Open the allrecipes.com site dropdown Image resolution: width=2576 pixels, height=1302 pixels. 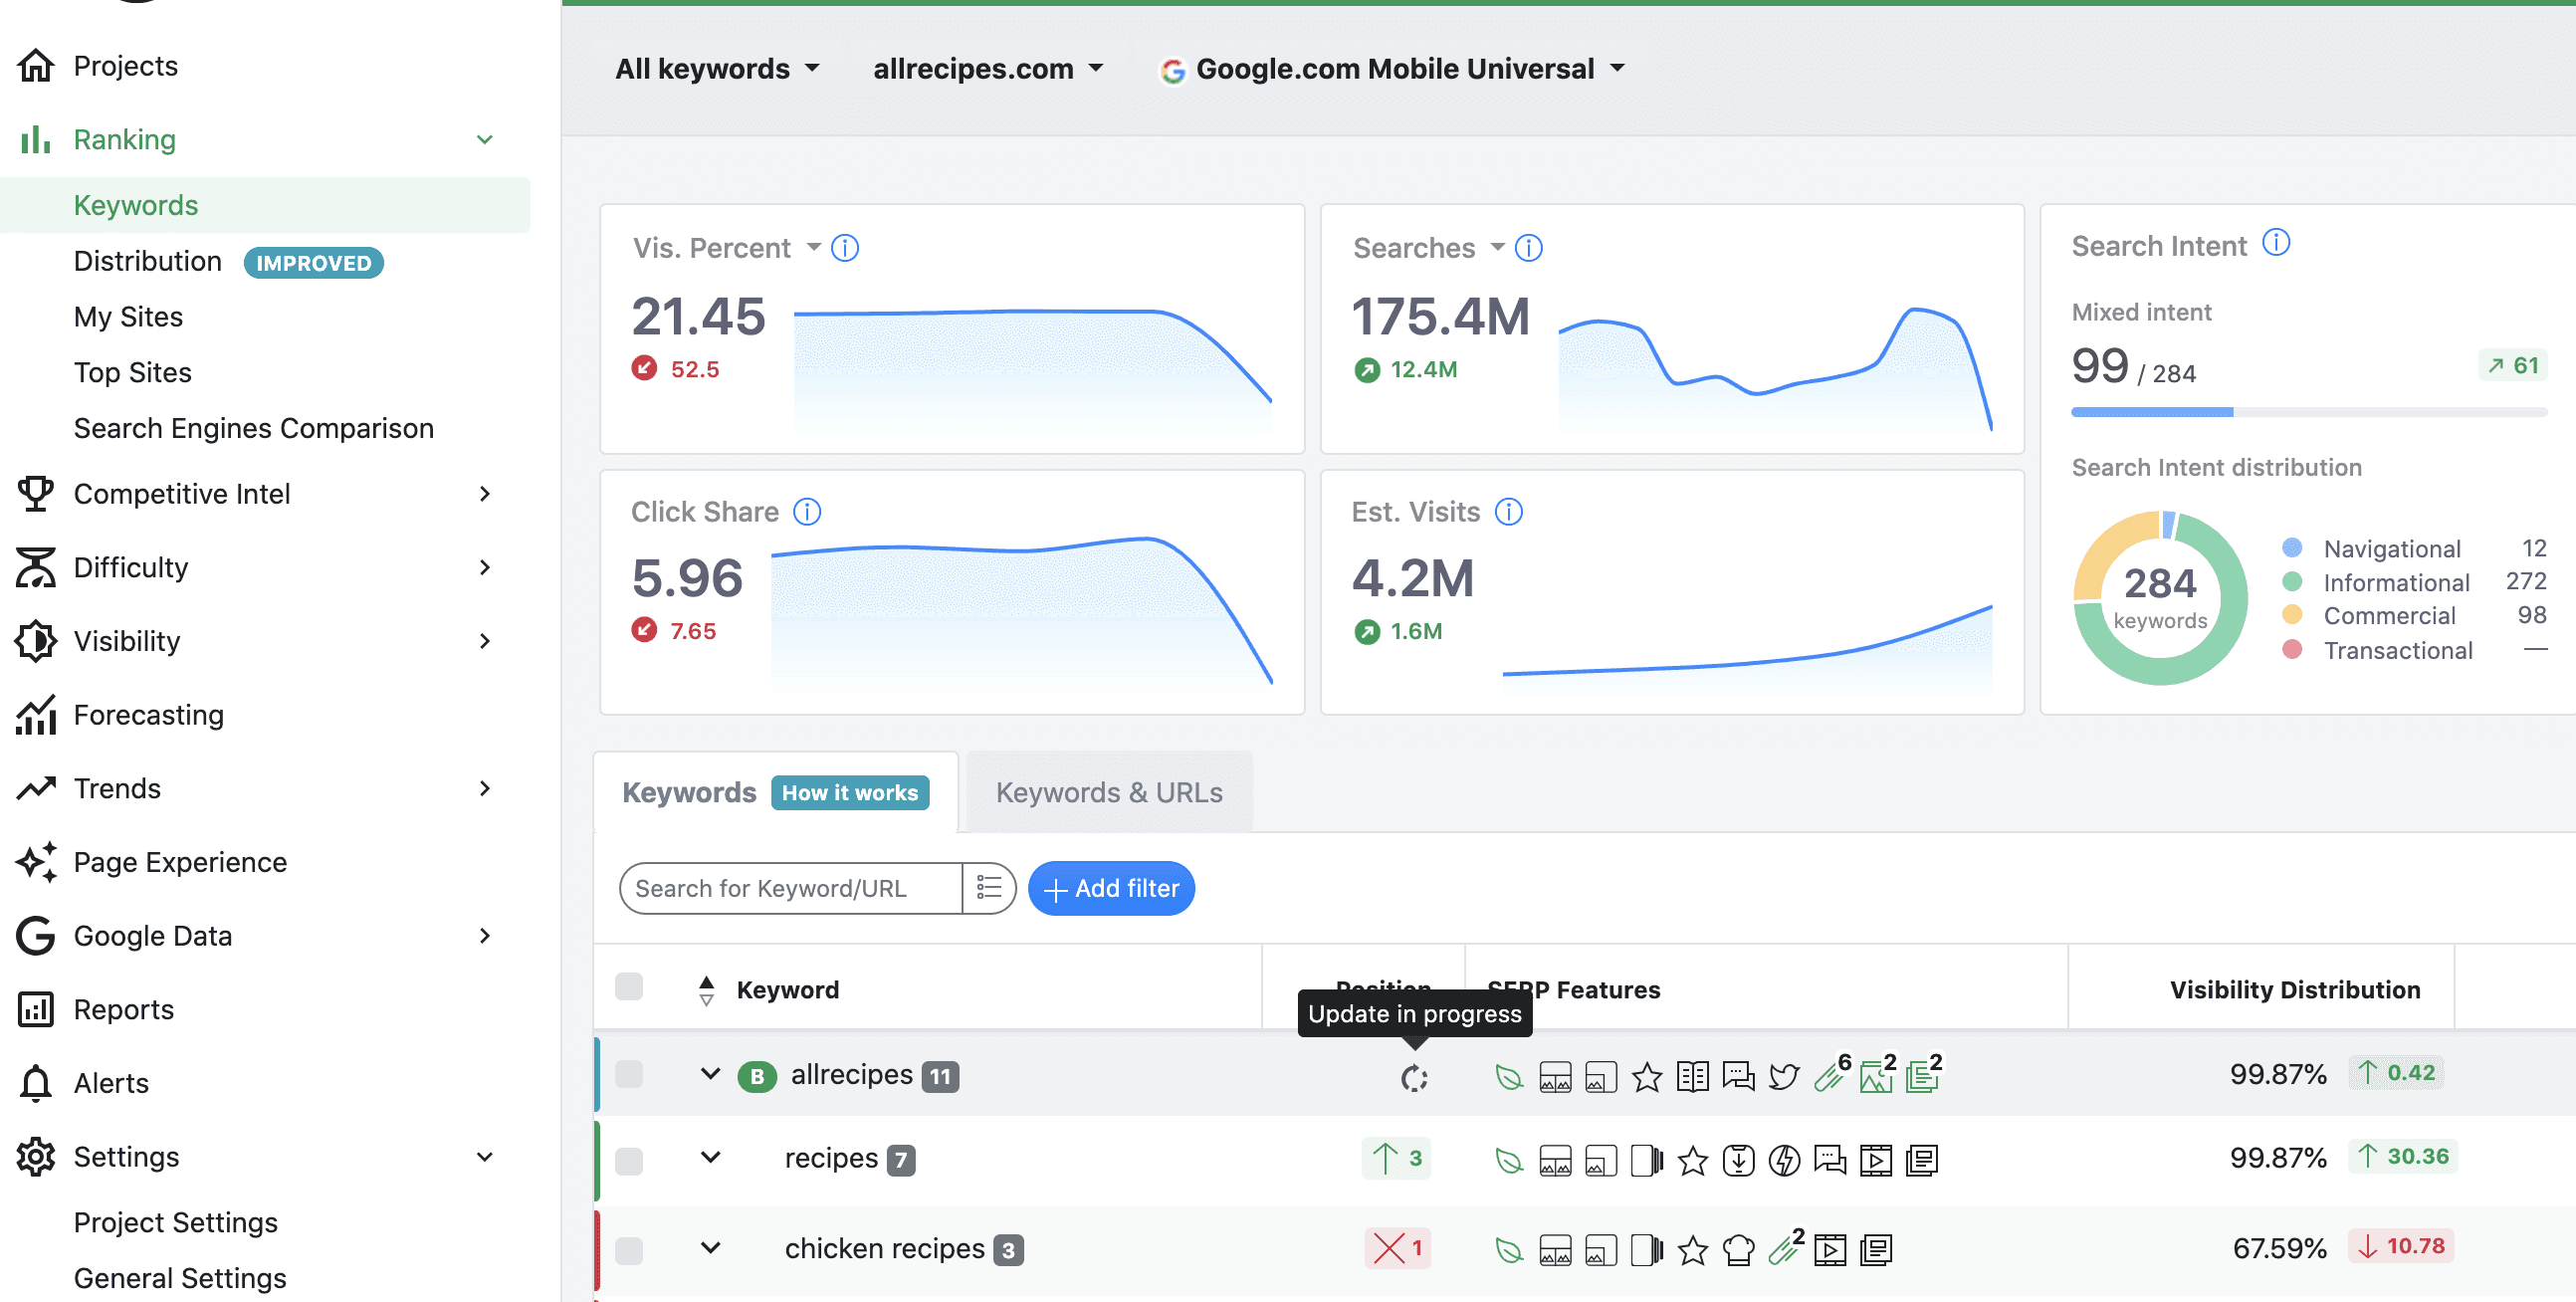click(x=988, y=69)
